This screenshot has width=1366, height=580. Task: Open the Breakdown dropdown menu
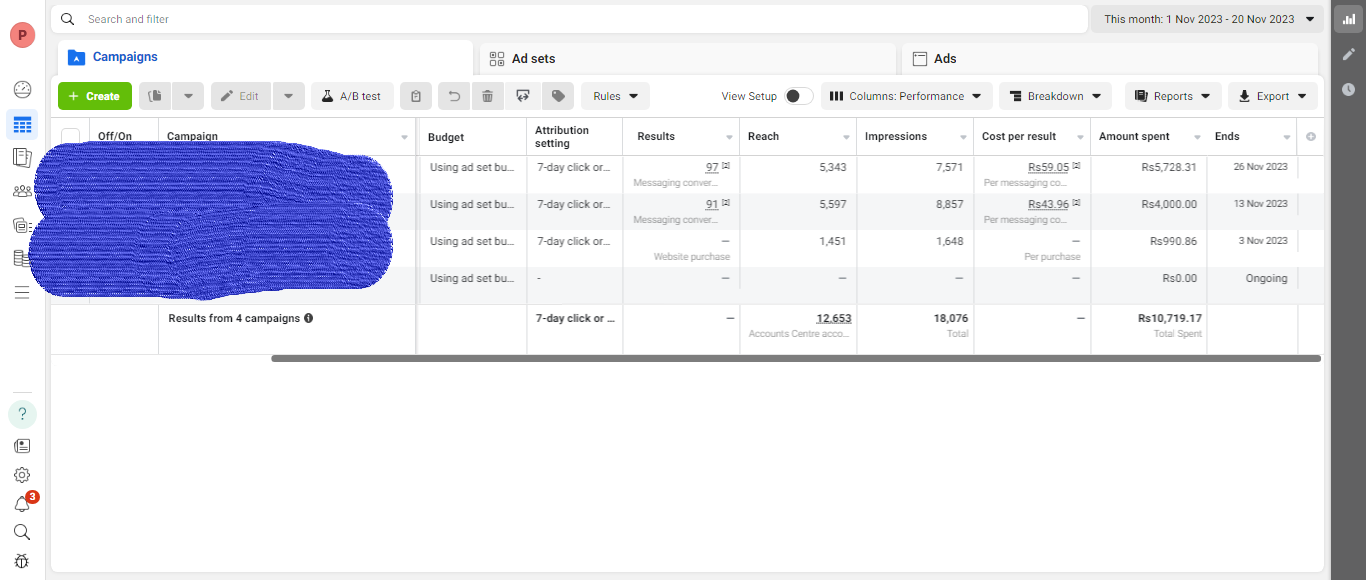pos(1055,96)
